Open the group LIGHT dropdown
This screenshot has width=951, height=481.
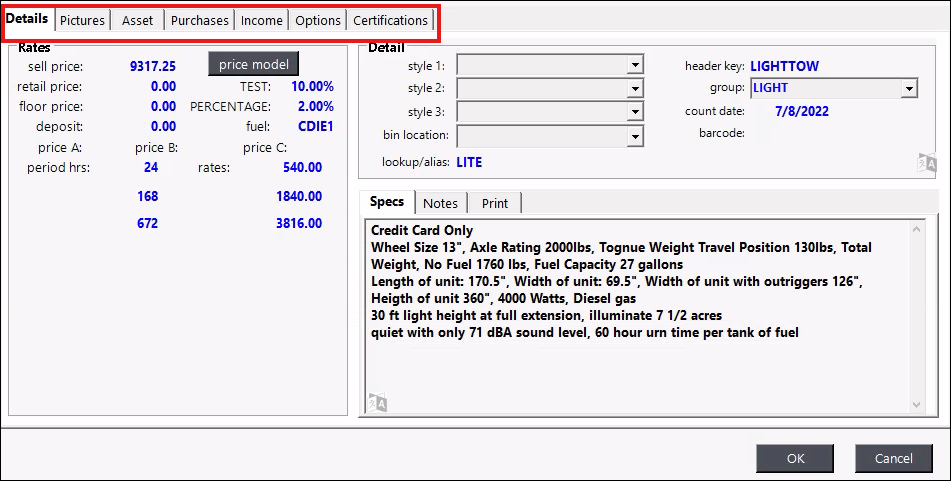tap(909, 88)
